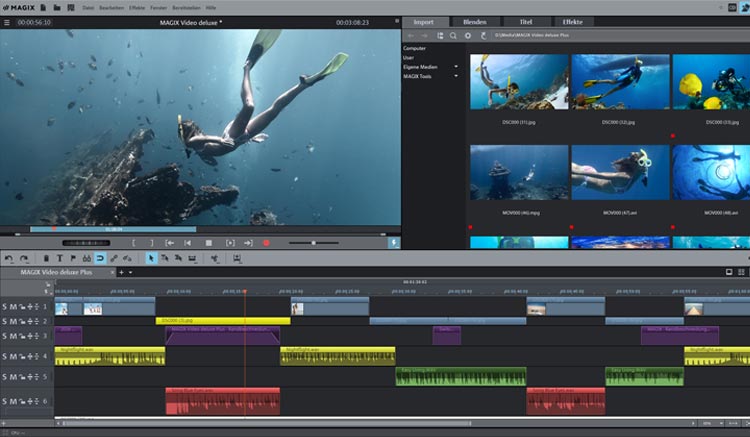Open the Hilfe menu
Screen dimensions: 750x437
(x=210, y=8)
